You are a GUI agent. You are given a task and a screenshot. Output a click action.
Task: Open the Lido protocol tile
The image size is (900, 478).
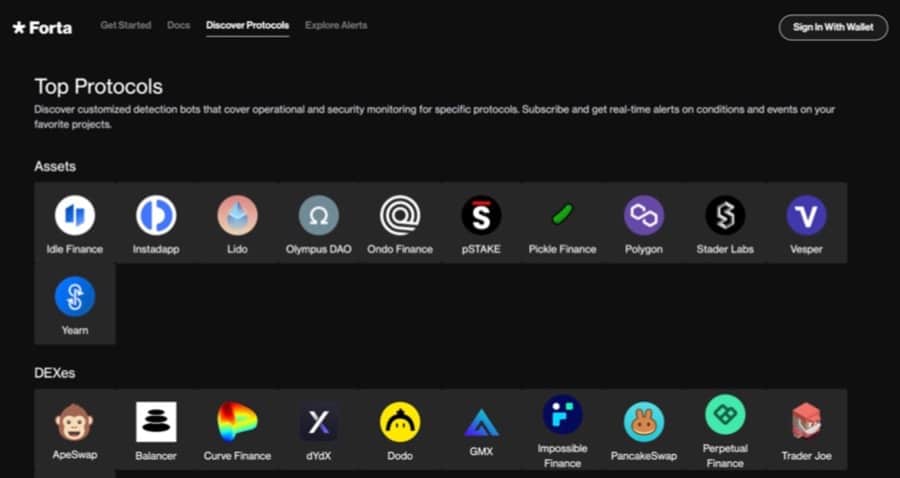(237, 222)
